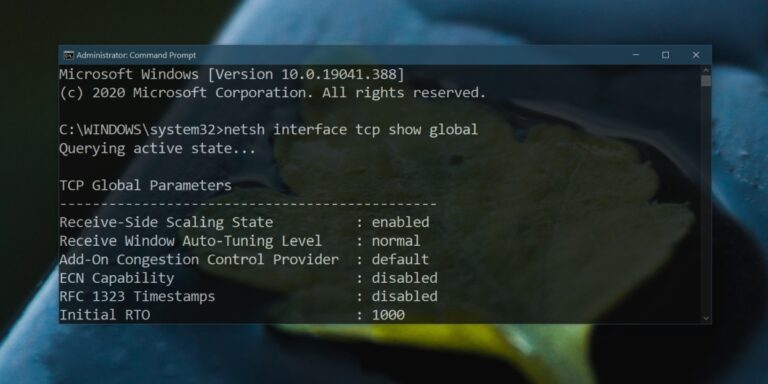Viewport: 768px width, 384px height.
Task: Click the Receive-Side Scaling State 'enabled' value
Action: click(x=401, y=222)
